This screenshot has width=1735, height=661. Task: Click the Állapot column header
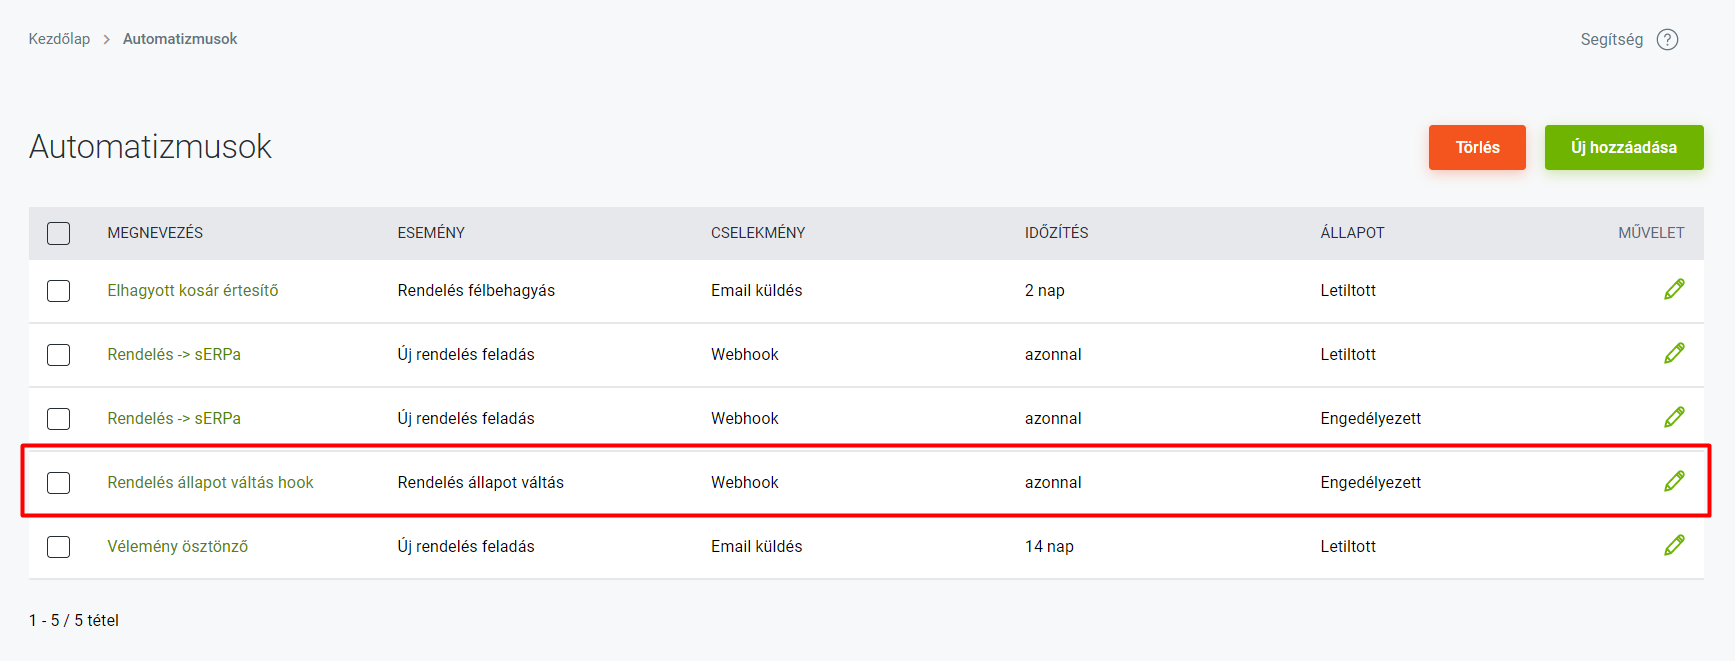point(1352,233)
